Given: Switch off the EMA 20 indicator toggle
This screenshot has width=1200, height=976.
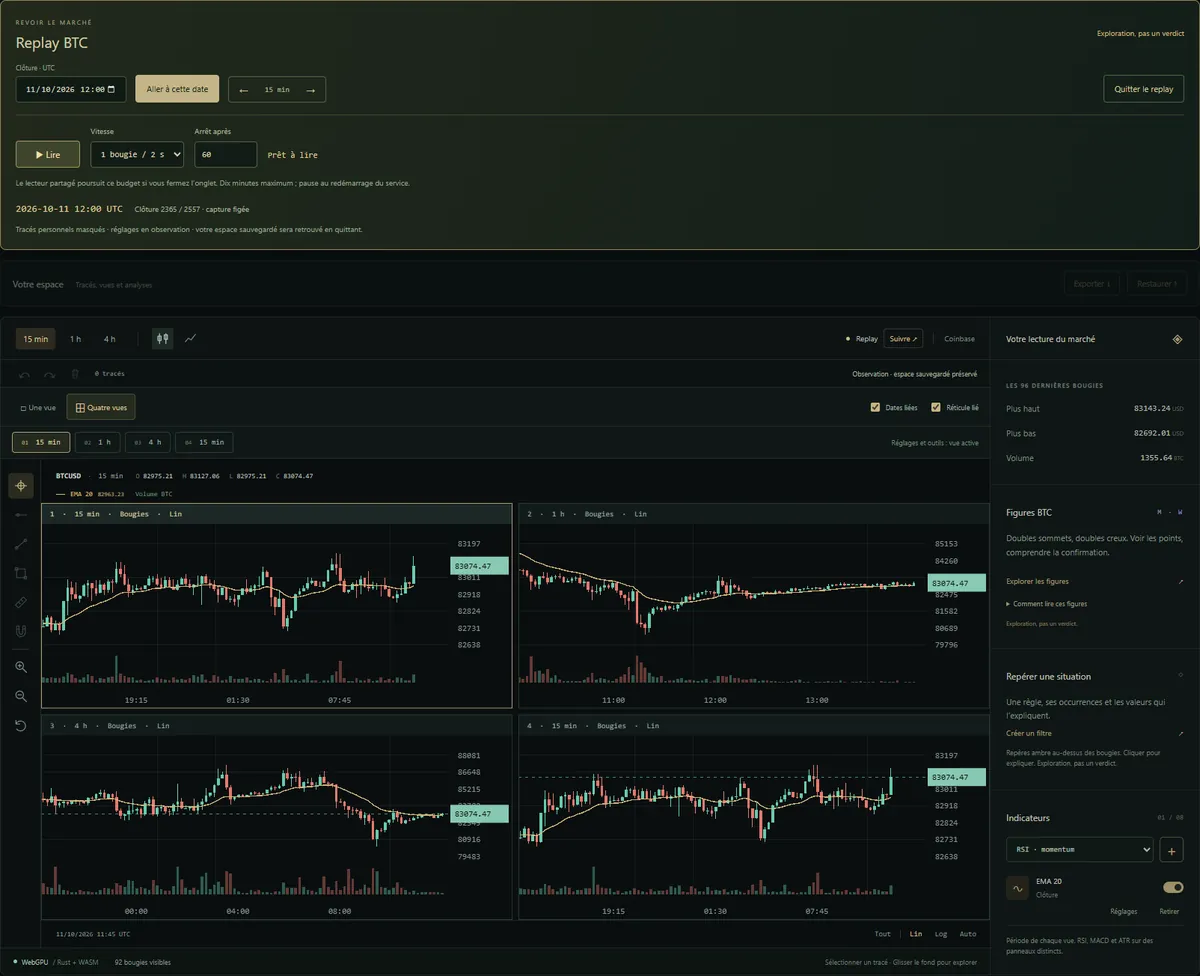Looking at the screenshot, I should pos(1173,887).
